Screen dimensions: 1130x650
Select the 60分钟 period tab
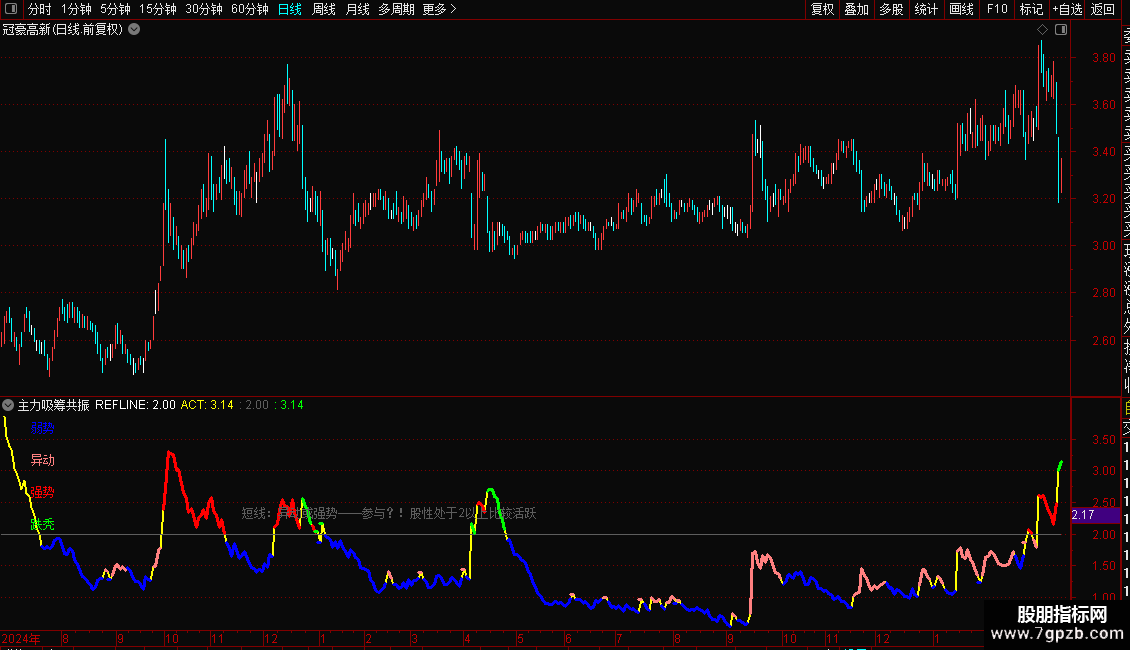(x=249, y=9)
